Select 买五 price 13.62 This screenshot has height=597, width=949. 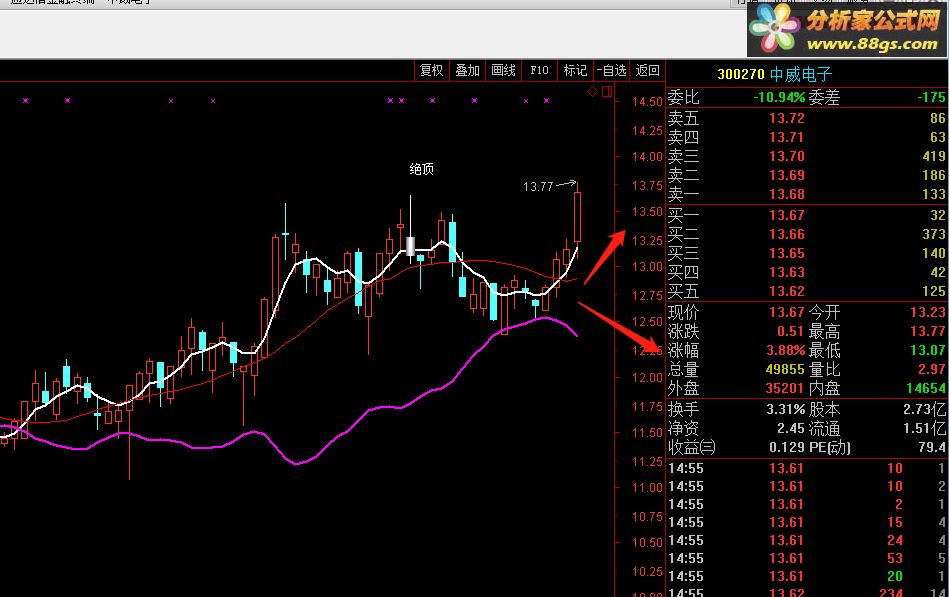(x=787, y=291)
